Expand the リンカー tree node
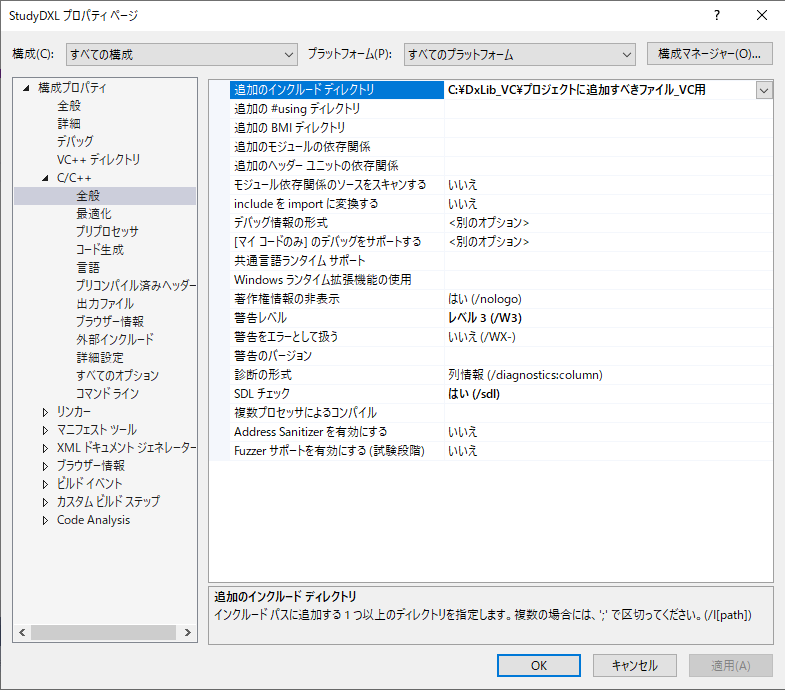Screen dimensions: 785x690 coord(46,412)
